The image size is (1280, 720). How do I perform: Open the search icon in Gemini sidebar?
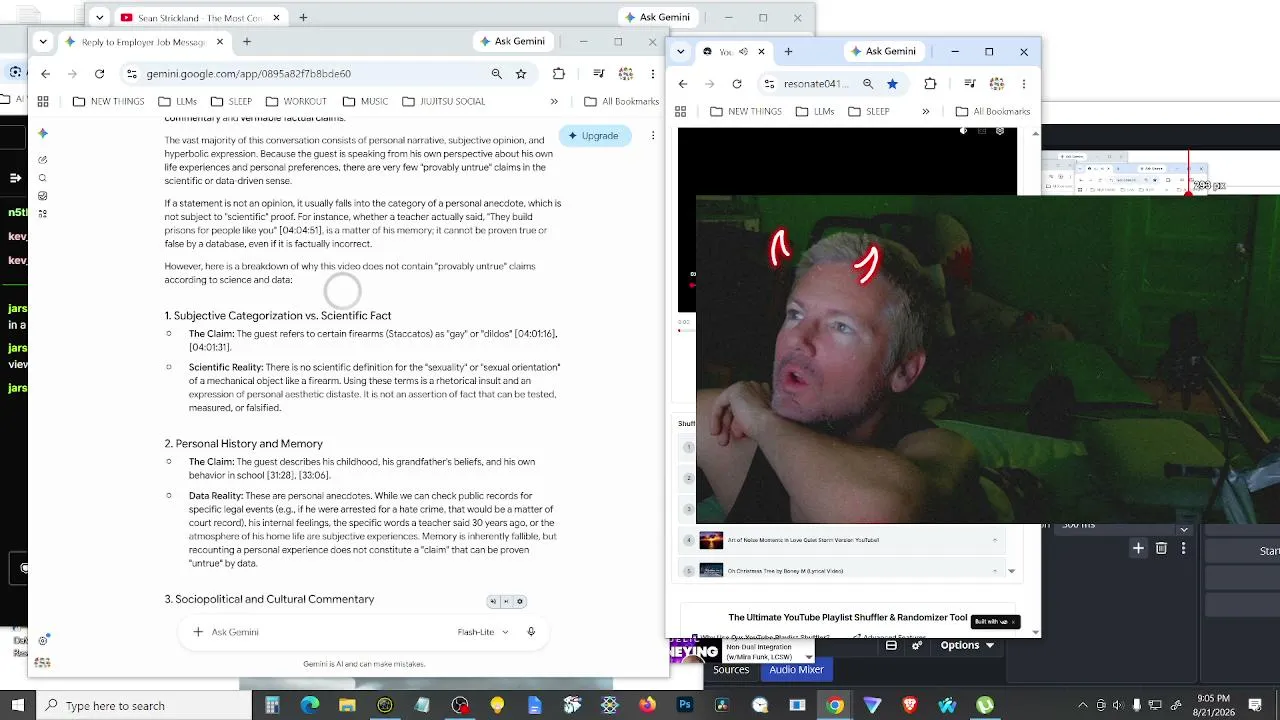[42, 178]
